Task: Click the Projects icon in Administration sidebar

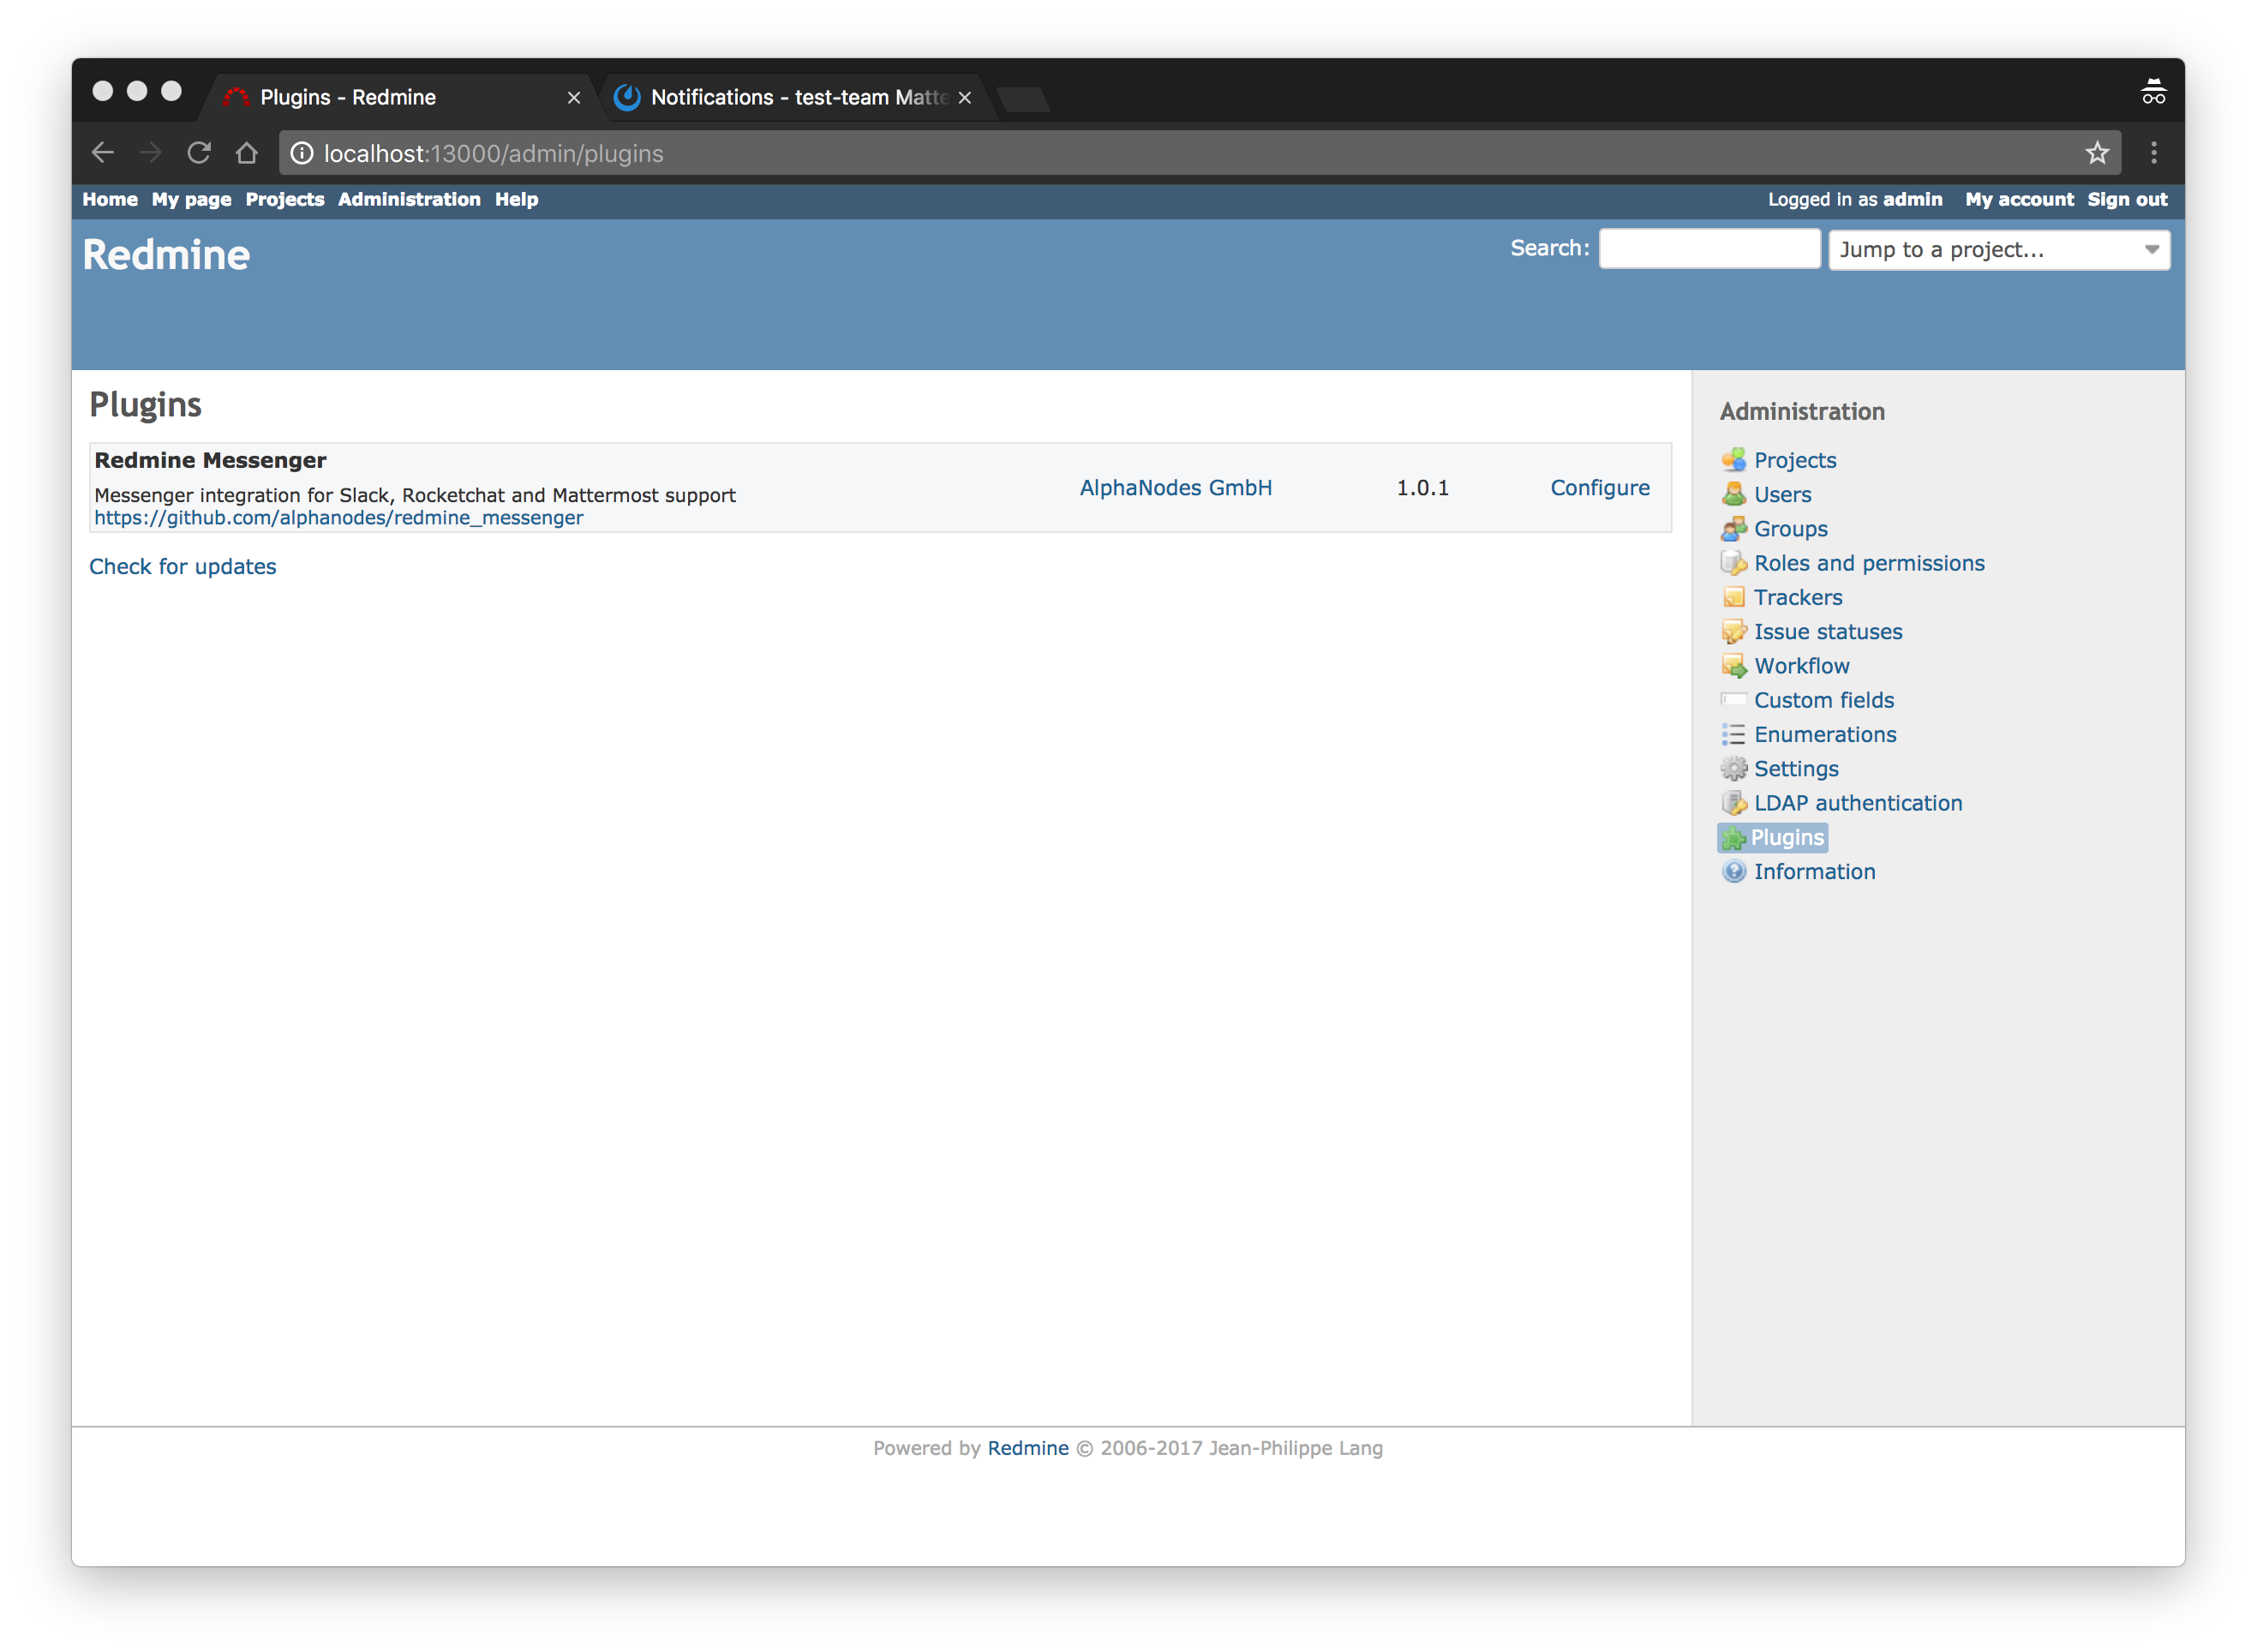Action: coord(1734,460)
